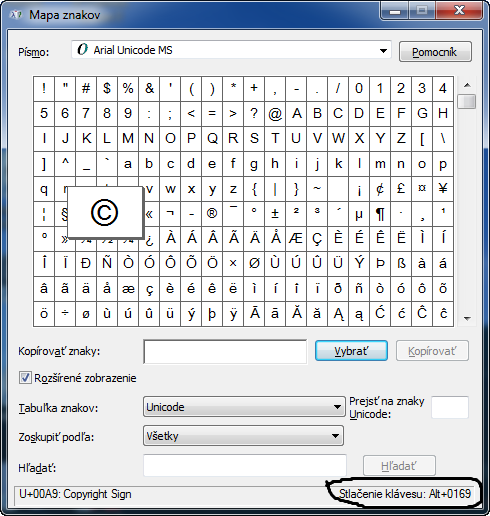Viewport: 490px width, 516px height.
Task: Focus the Kopírovať znaky text field
Action: tap(225, 351)
